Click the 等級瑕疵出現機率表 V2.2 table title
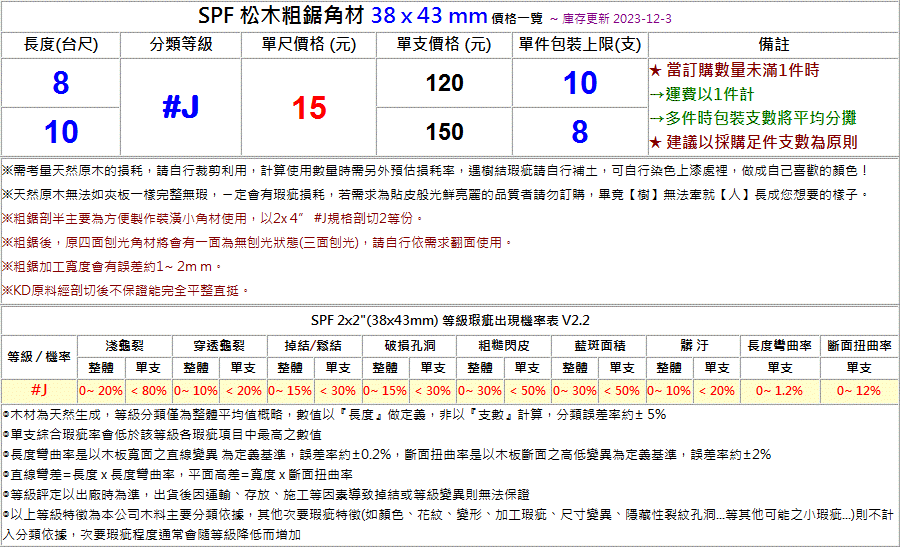The width and height of the screenshot is (900, 547). (x=450, y=320)
